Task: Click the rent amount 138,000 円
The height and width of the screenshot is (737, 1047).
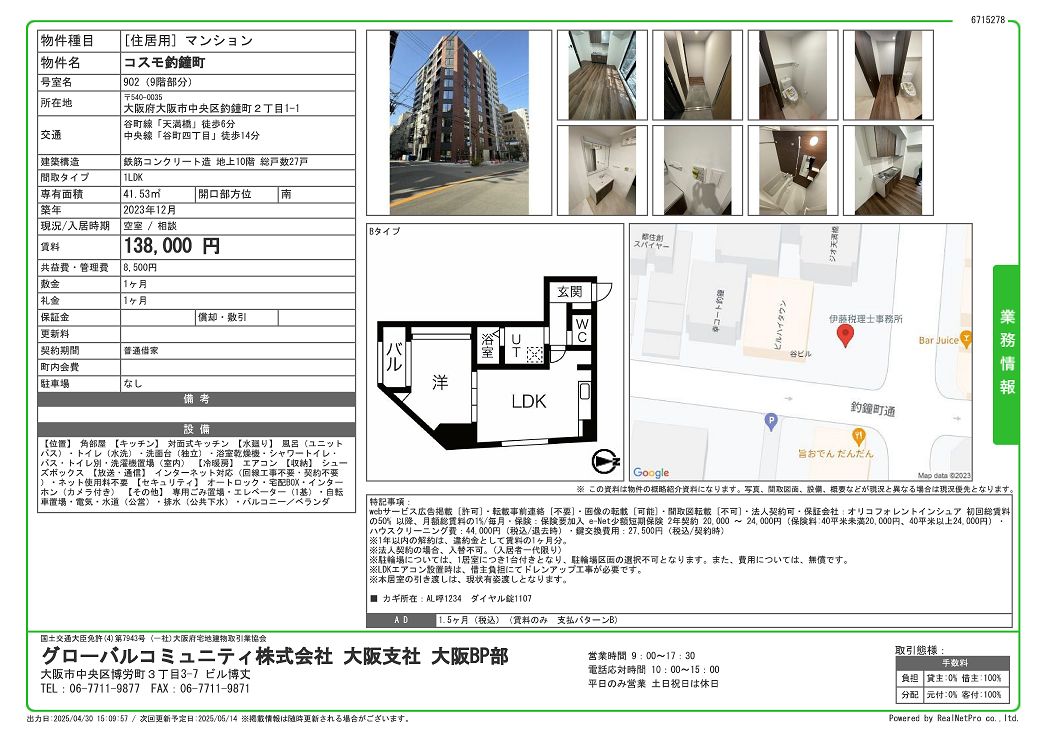Action: pos(172,246)
